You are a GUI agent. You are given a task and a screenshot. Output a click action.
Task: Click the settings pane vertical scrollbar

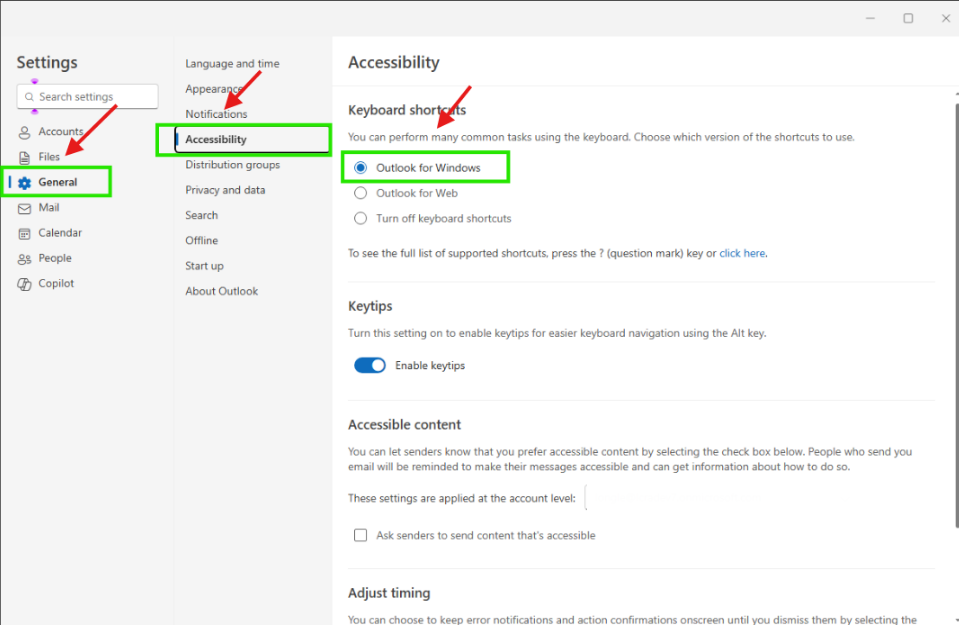pos(956,315)
